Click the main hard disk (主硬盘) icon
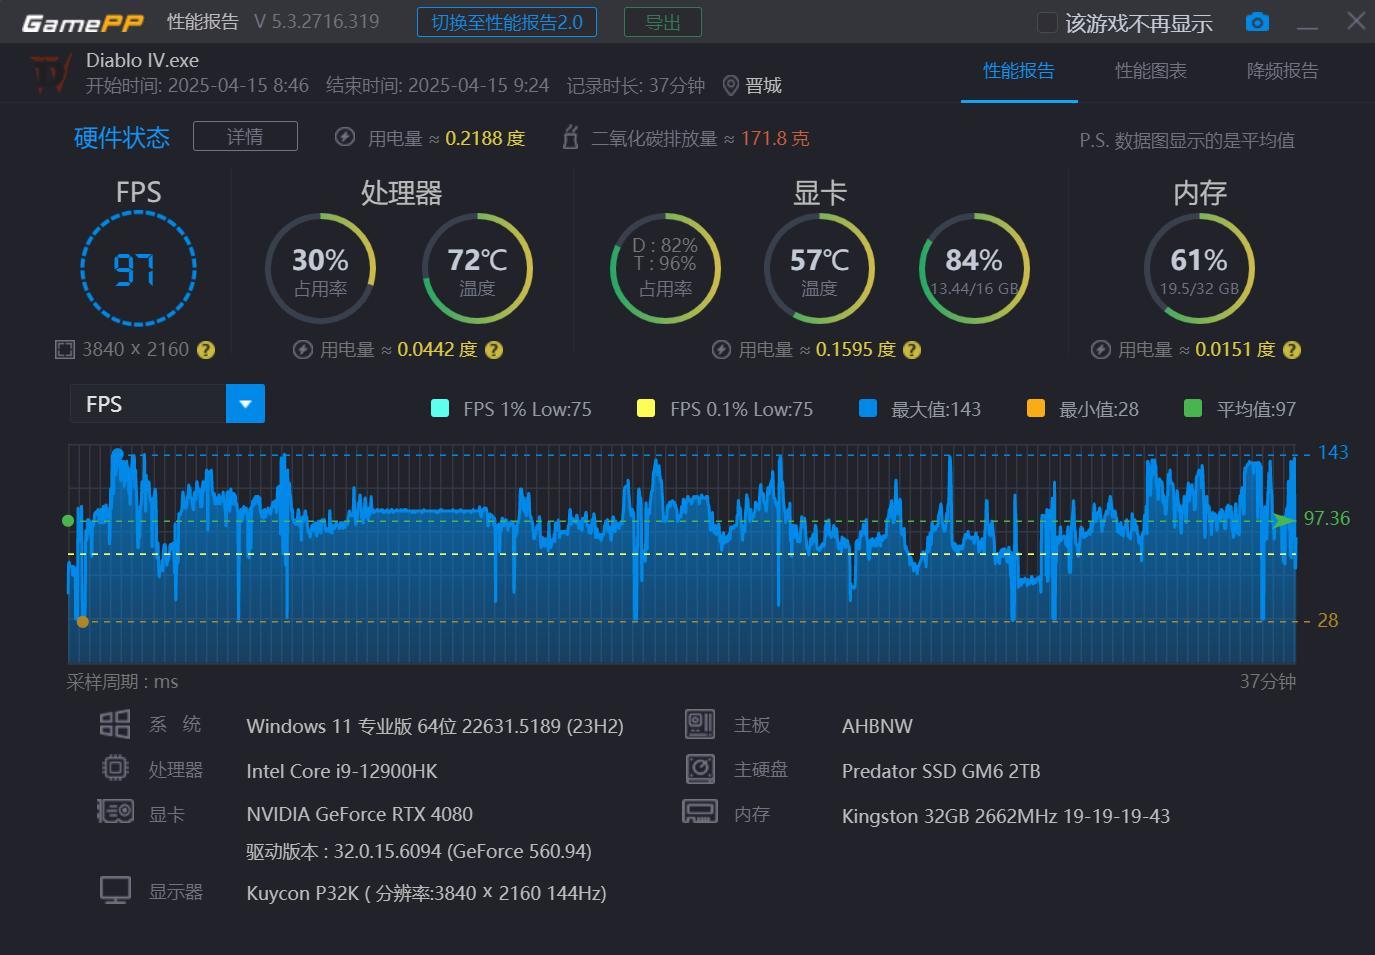Image resolution: width=1375 pixels, height=955 pixels. tap(700, 769)
